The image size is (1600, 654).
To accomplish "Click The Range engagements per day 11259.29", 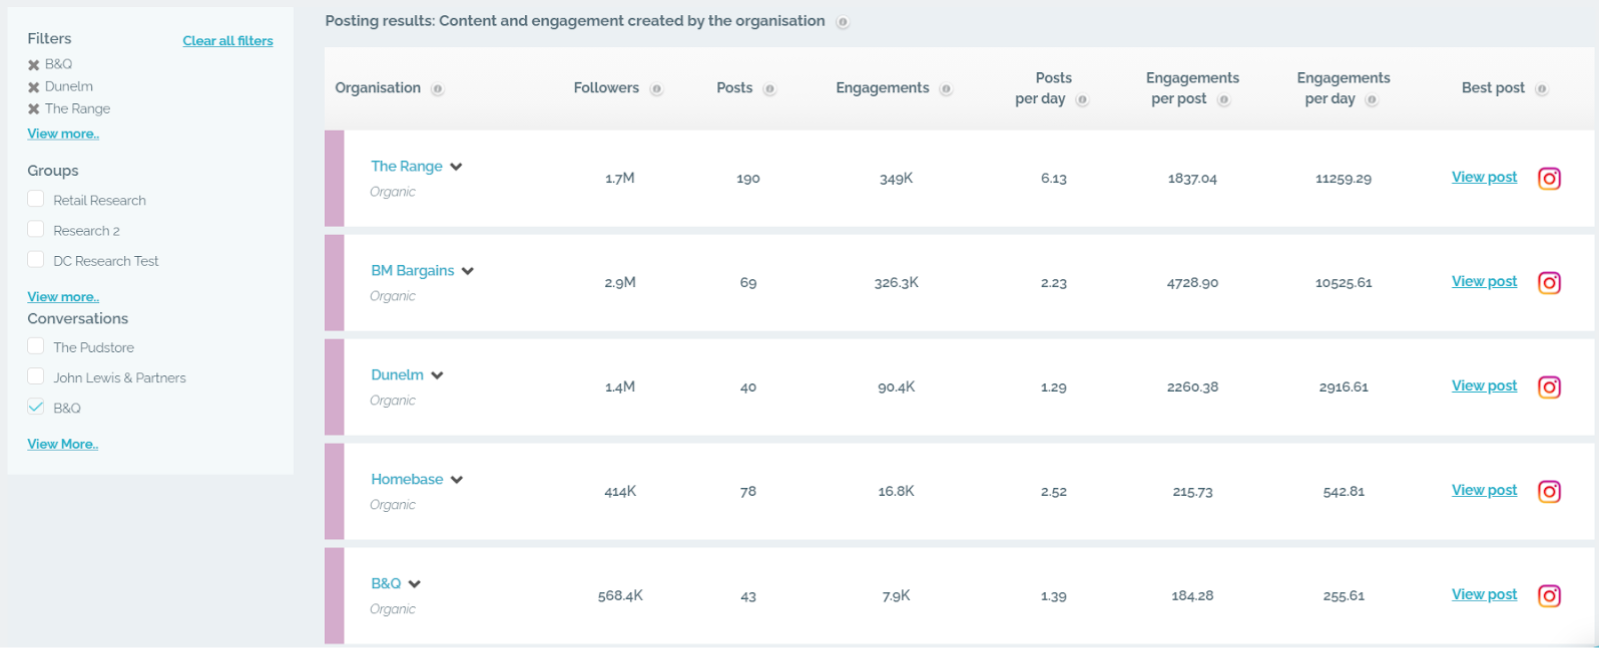I will coord(1343,179).
